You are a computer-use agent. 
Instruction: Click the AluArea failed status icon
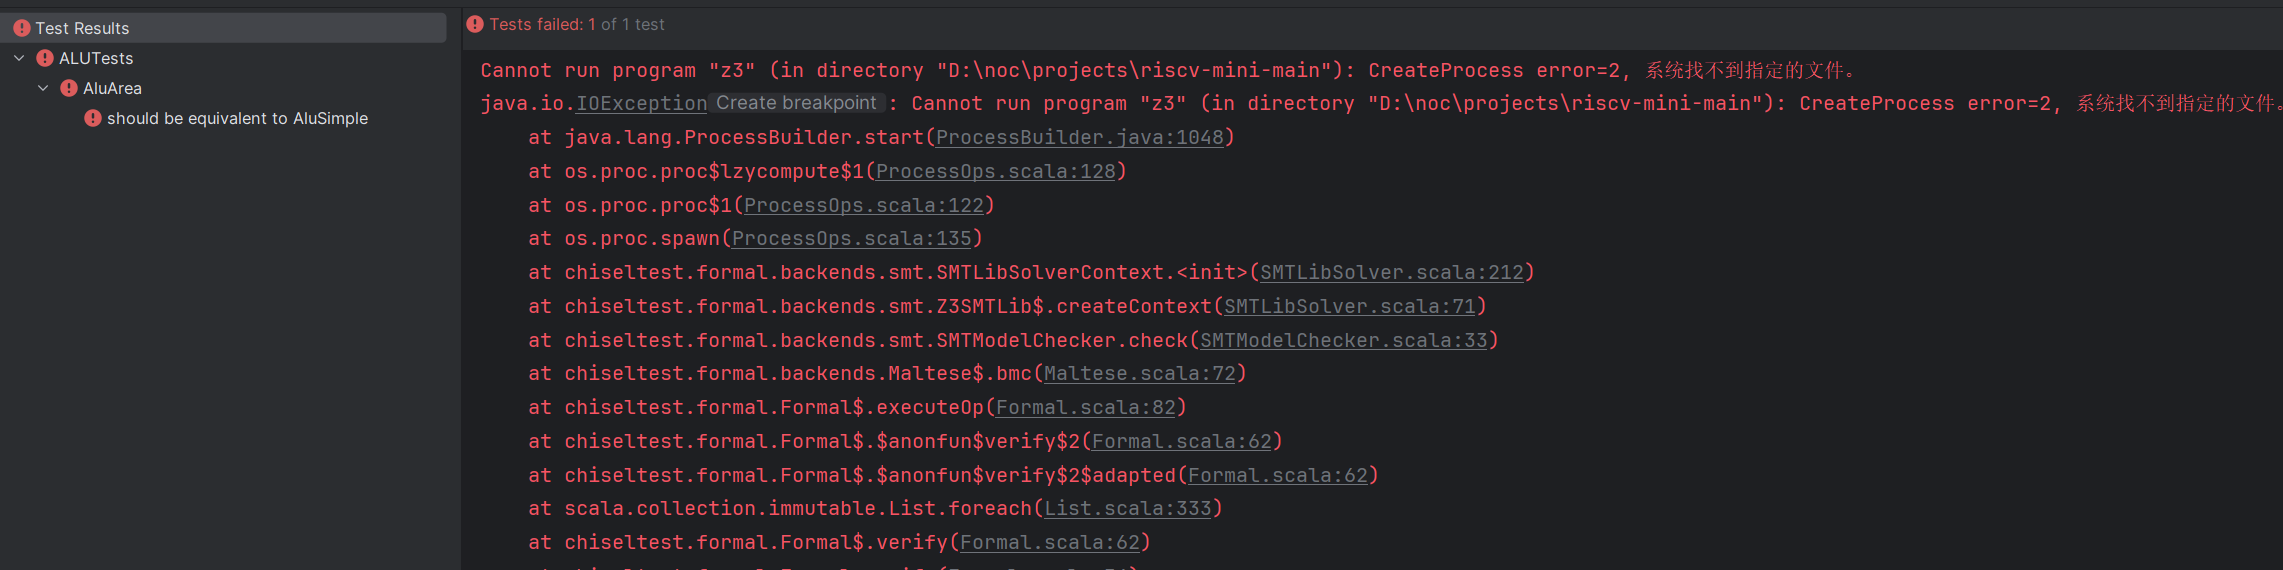(x=69, y=88)
